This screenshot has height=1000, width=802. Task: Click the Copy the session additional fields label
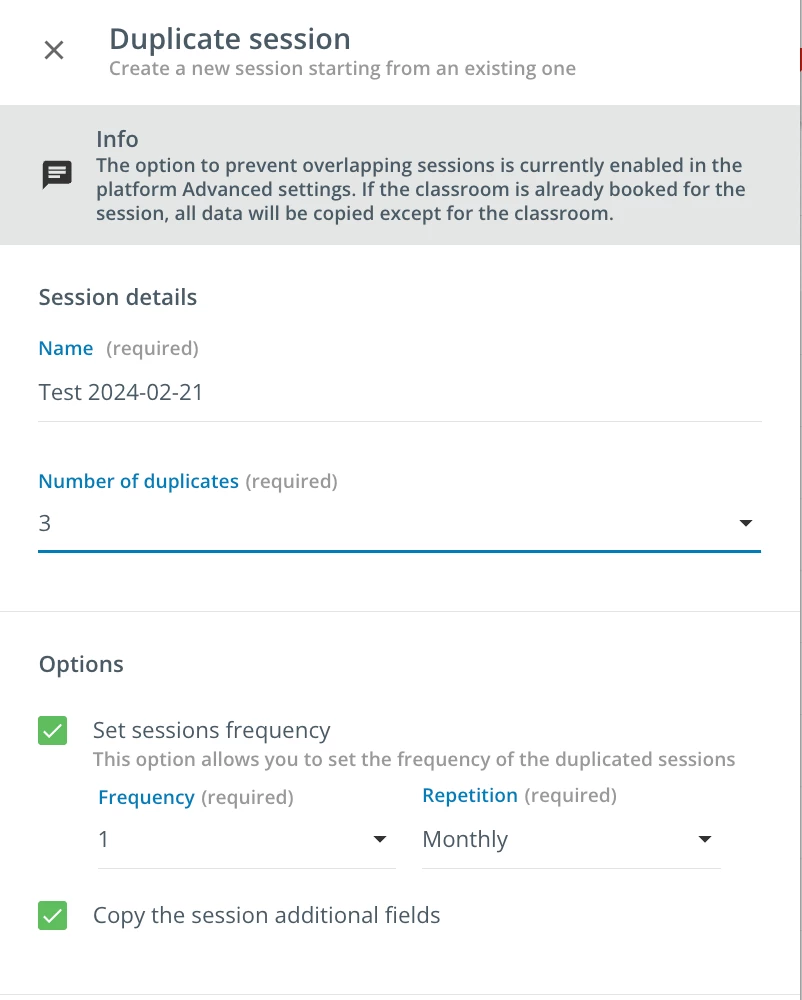tap(266, 915)
